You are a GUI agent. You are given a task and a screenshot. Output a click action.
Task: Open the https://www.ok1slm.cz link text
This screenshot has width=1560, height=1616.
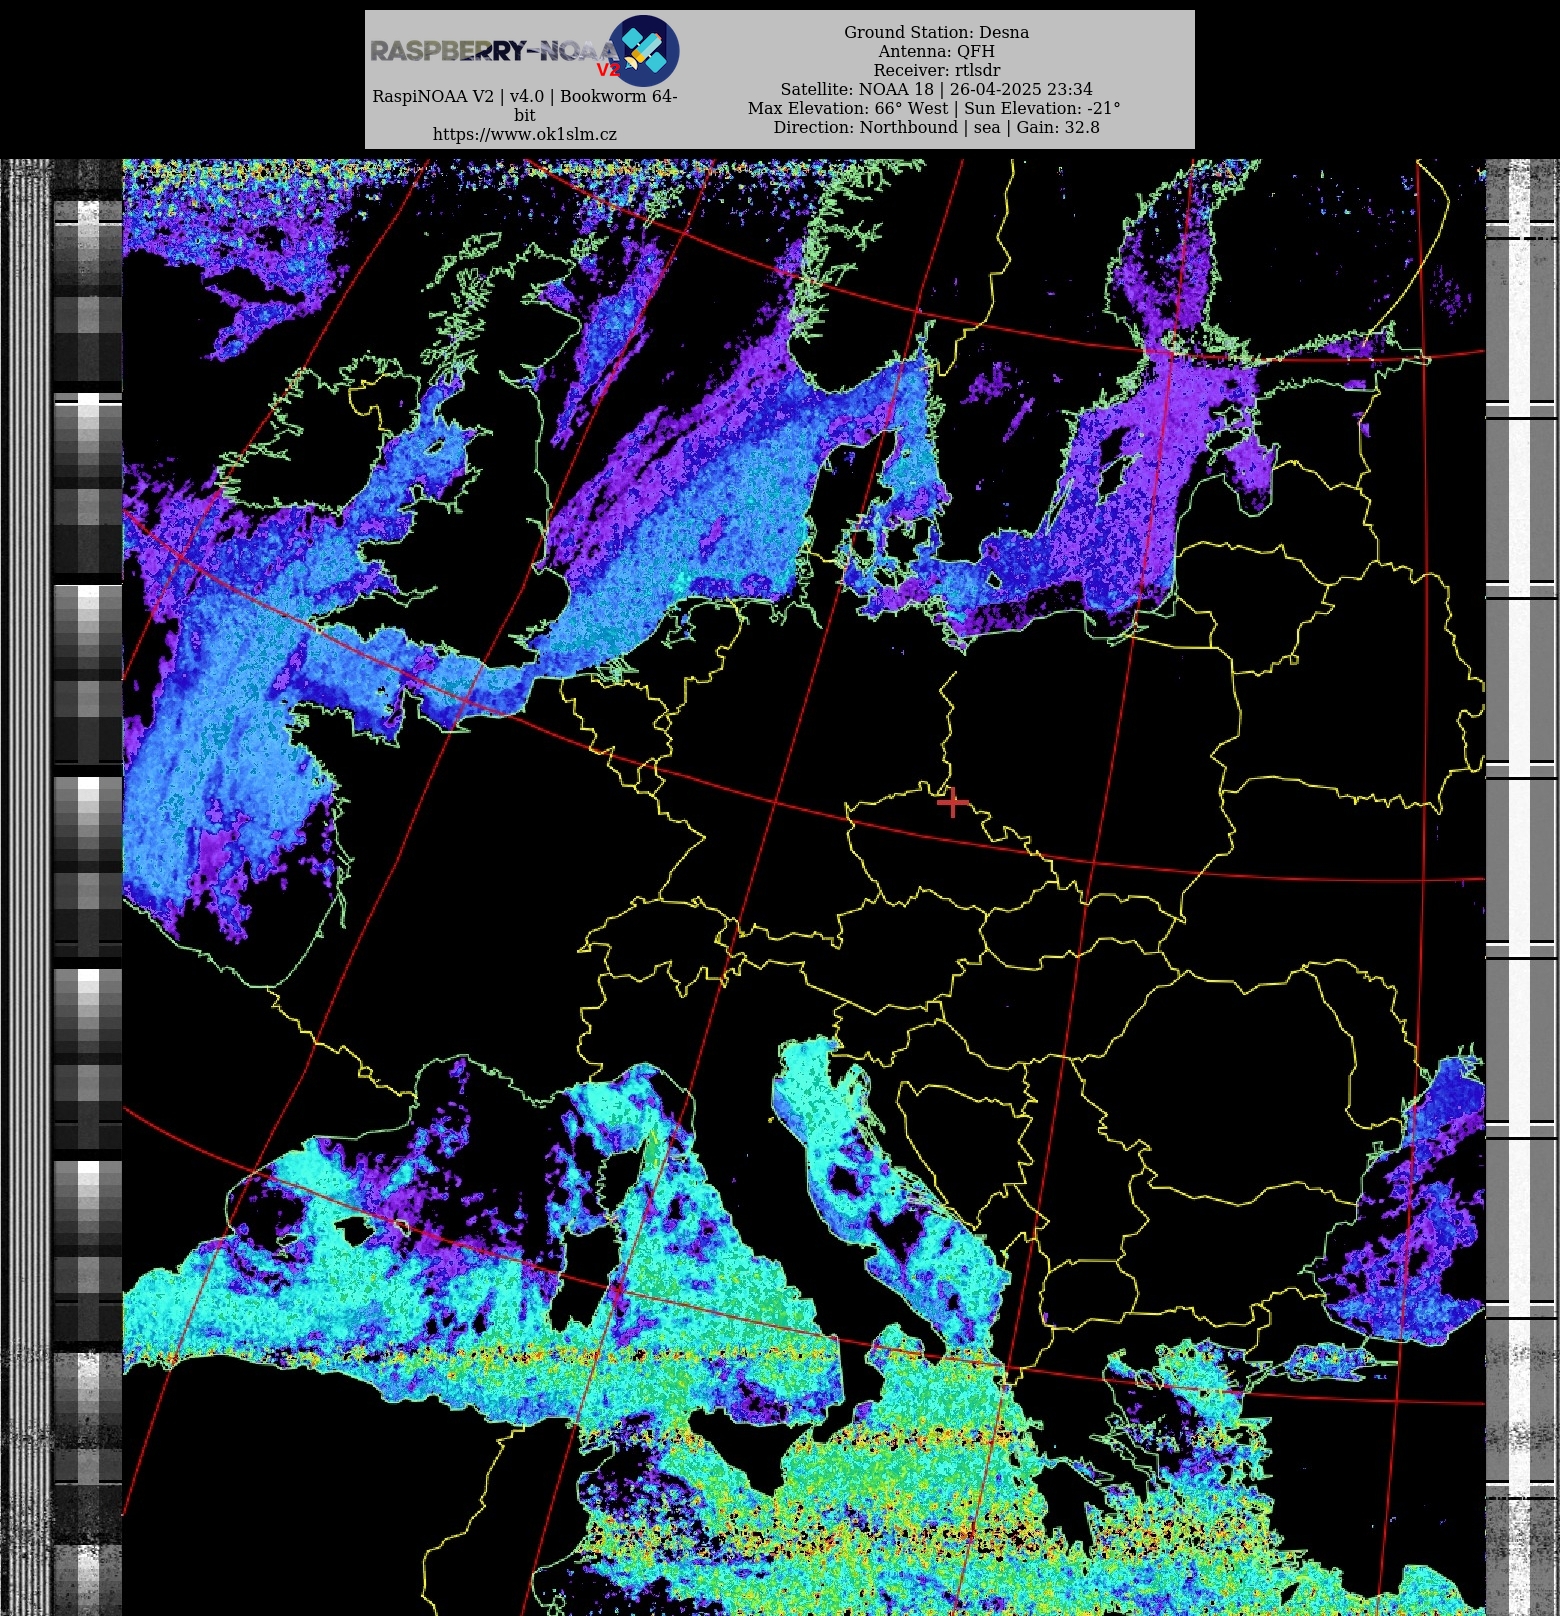point(525,134)
